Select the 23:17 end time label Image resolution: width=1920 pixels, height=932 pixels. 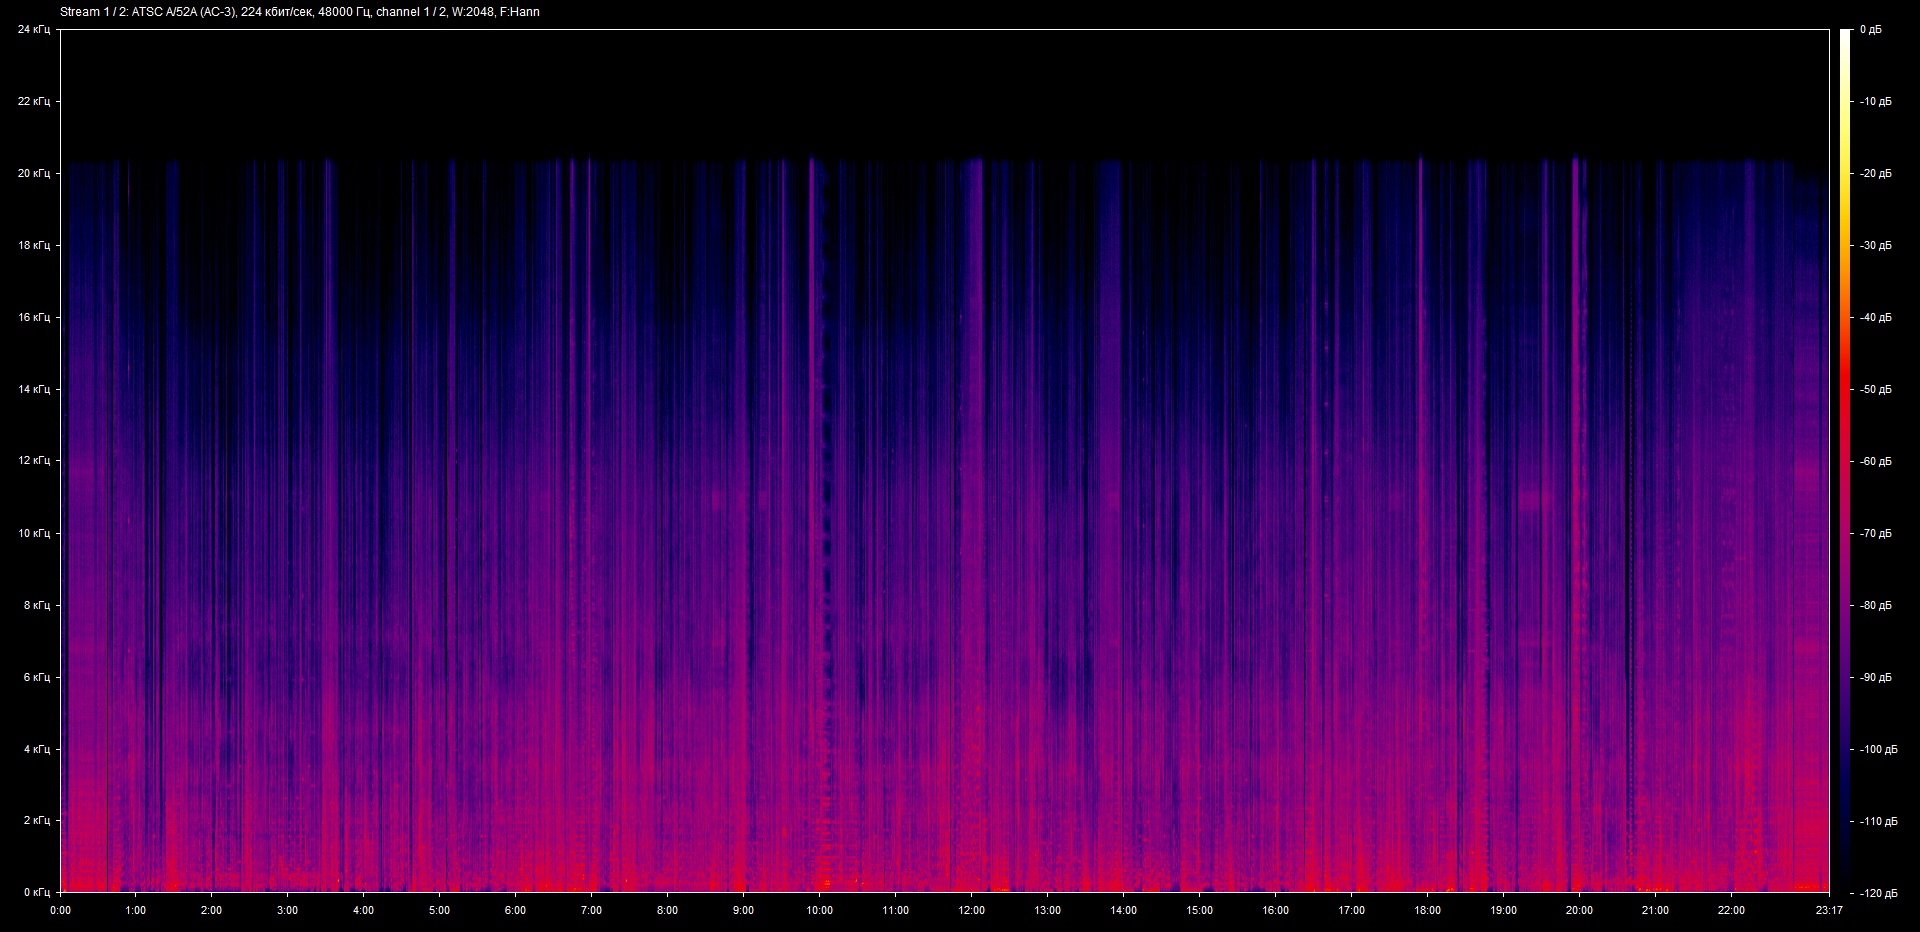(1829, 910)
